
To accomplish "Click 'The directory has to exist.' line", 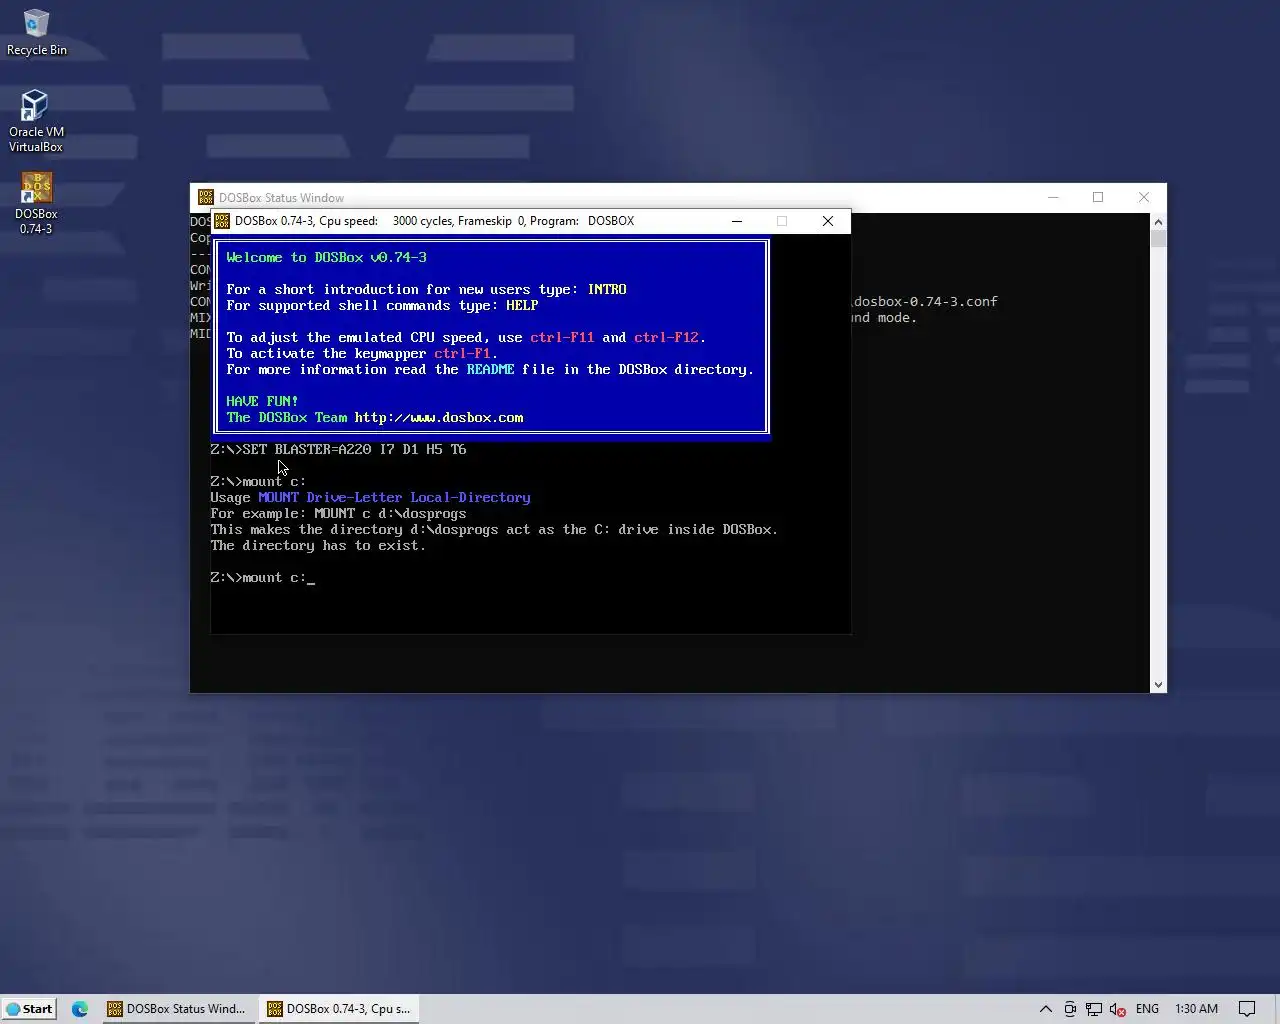I will click(x=318, y=545).
